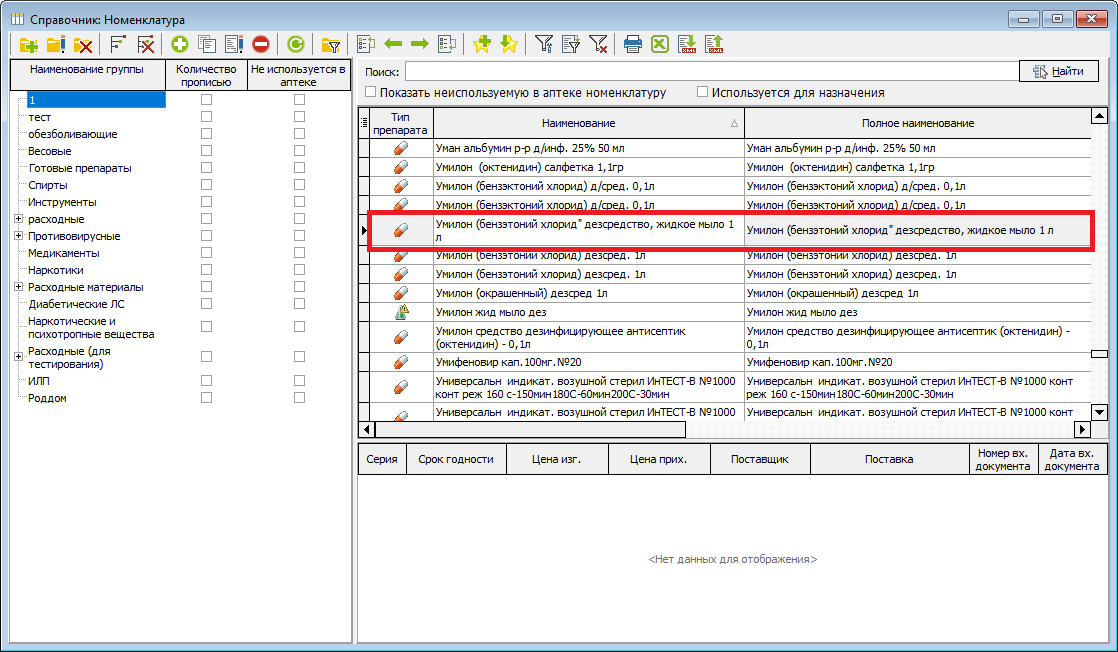This screenshot has height=652, width=1118.
Task: Clear the filter with funnel-cross icon
Action: (x=598, y=44)
